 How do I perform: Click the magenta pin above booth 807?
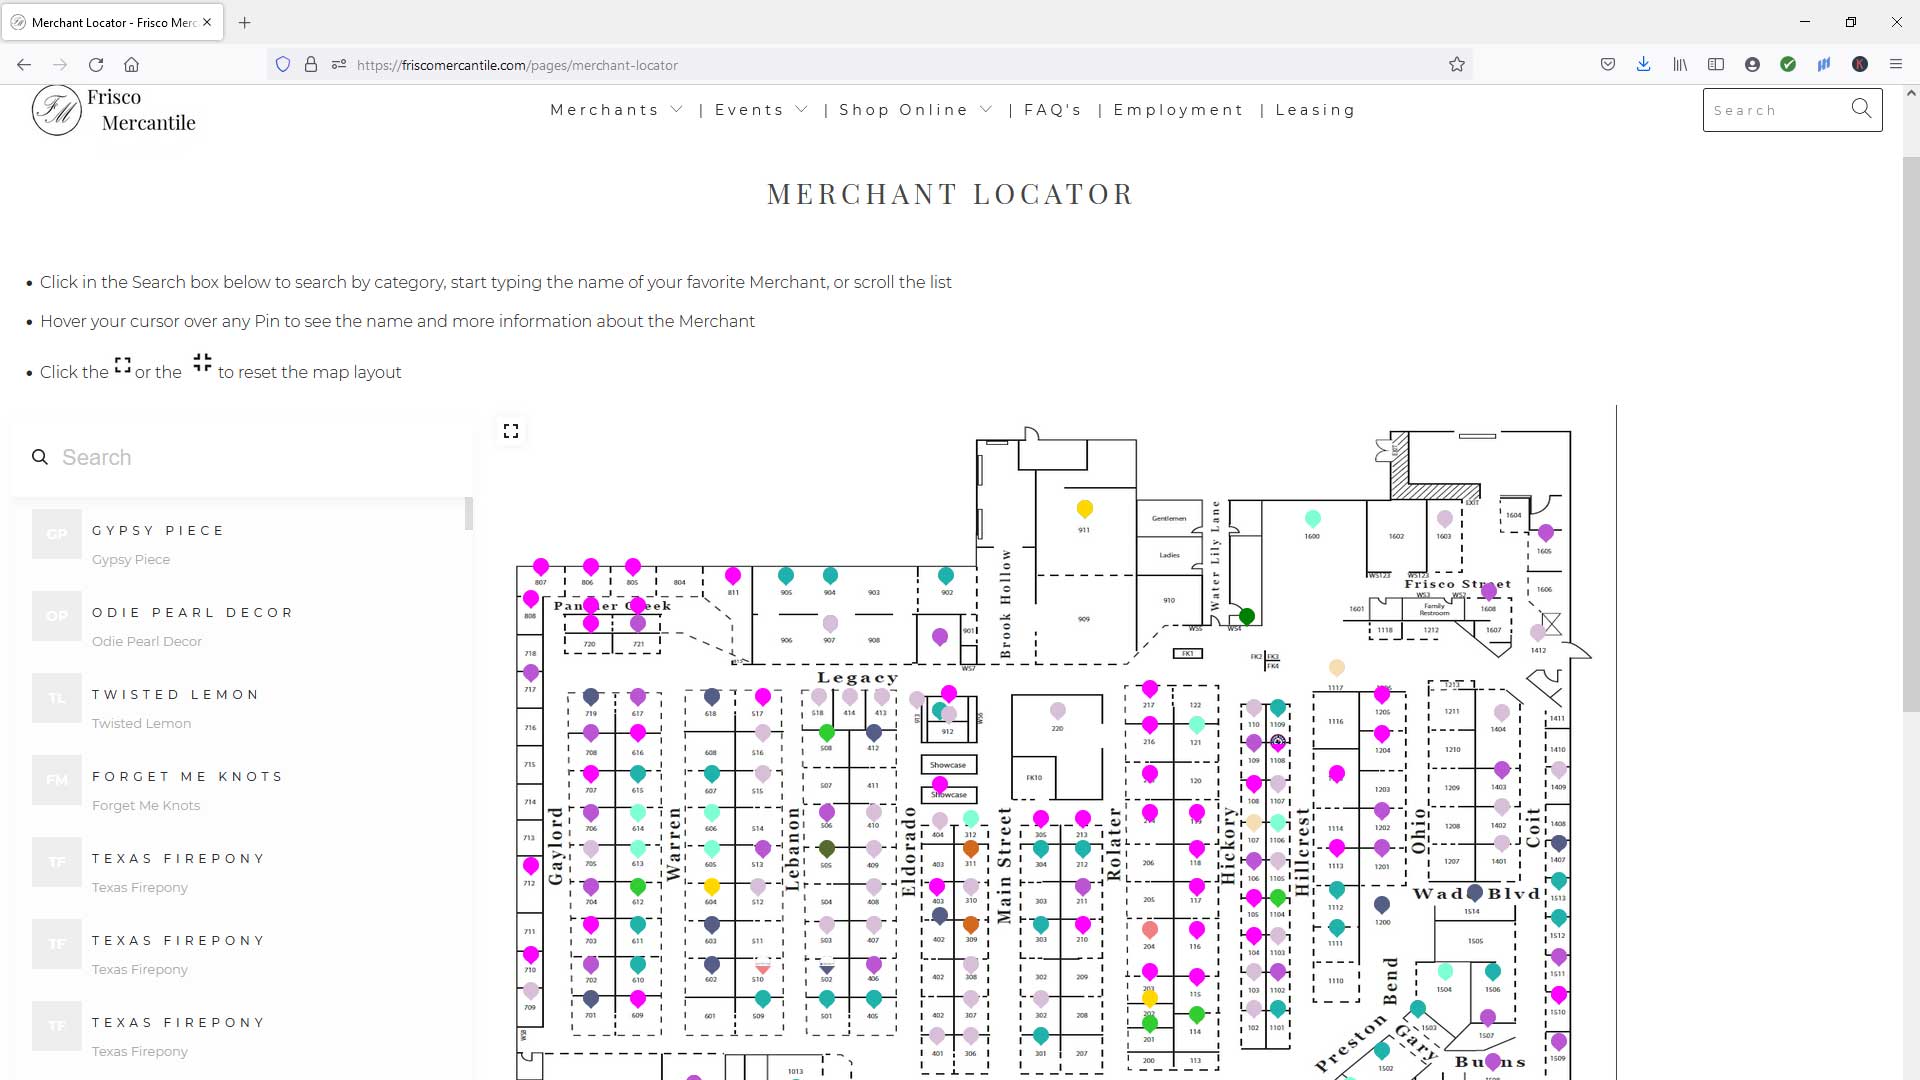(x=541, y=568)
